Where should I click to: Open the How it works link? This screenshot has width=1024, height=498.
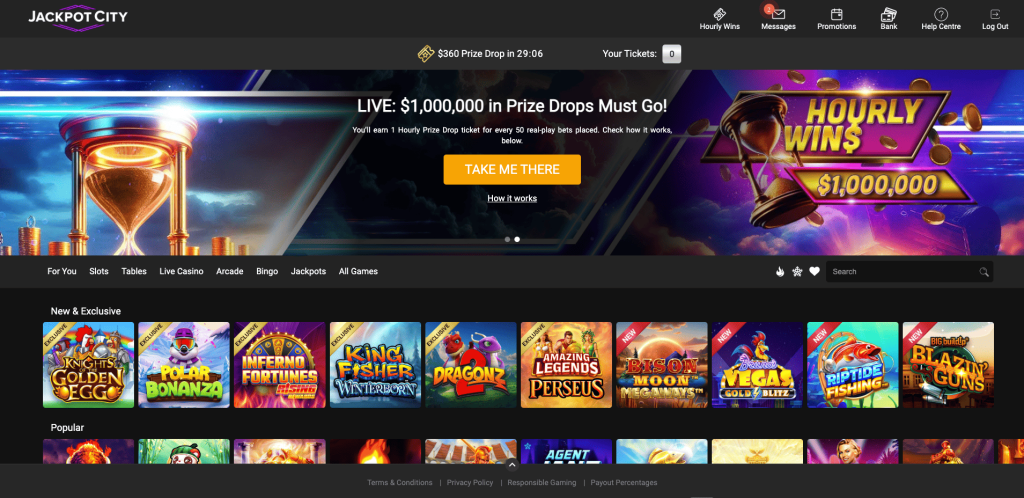coord(512,198)
